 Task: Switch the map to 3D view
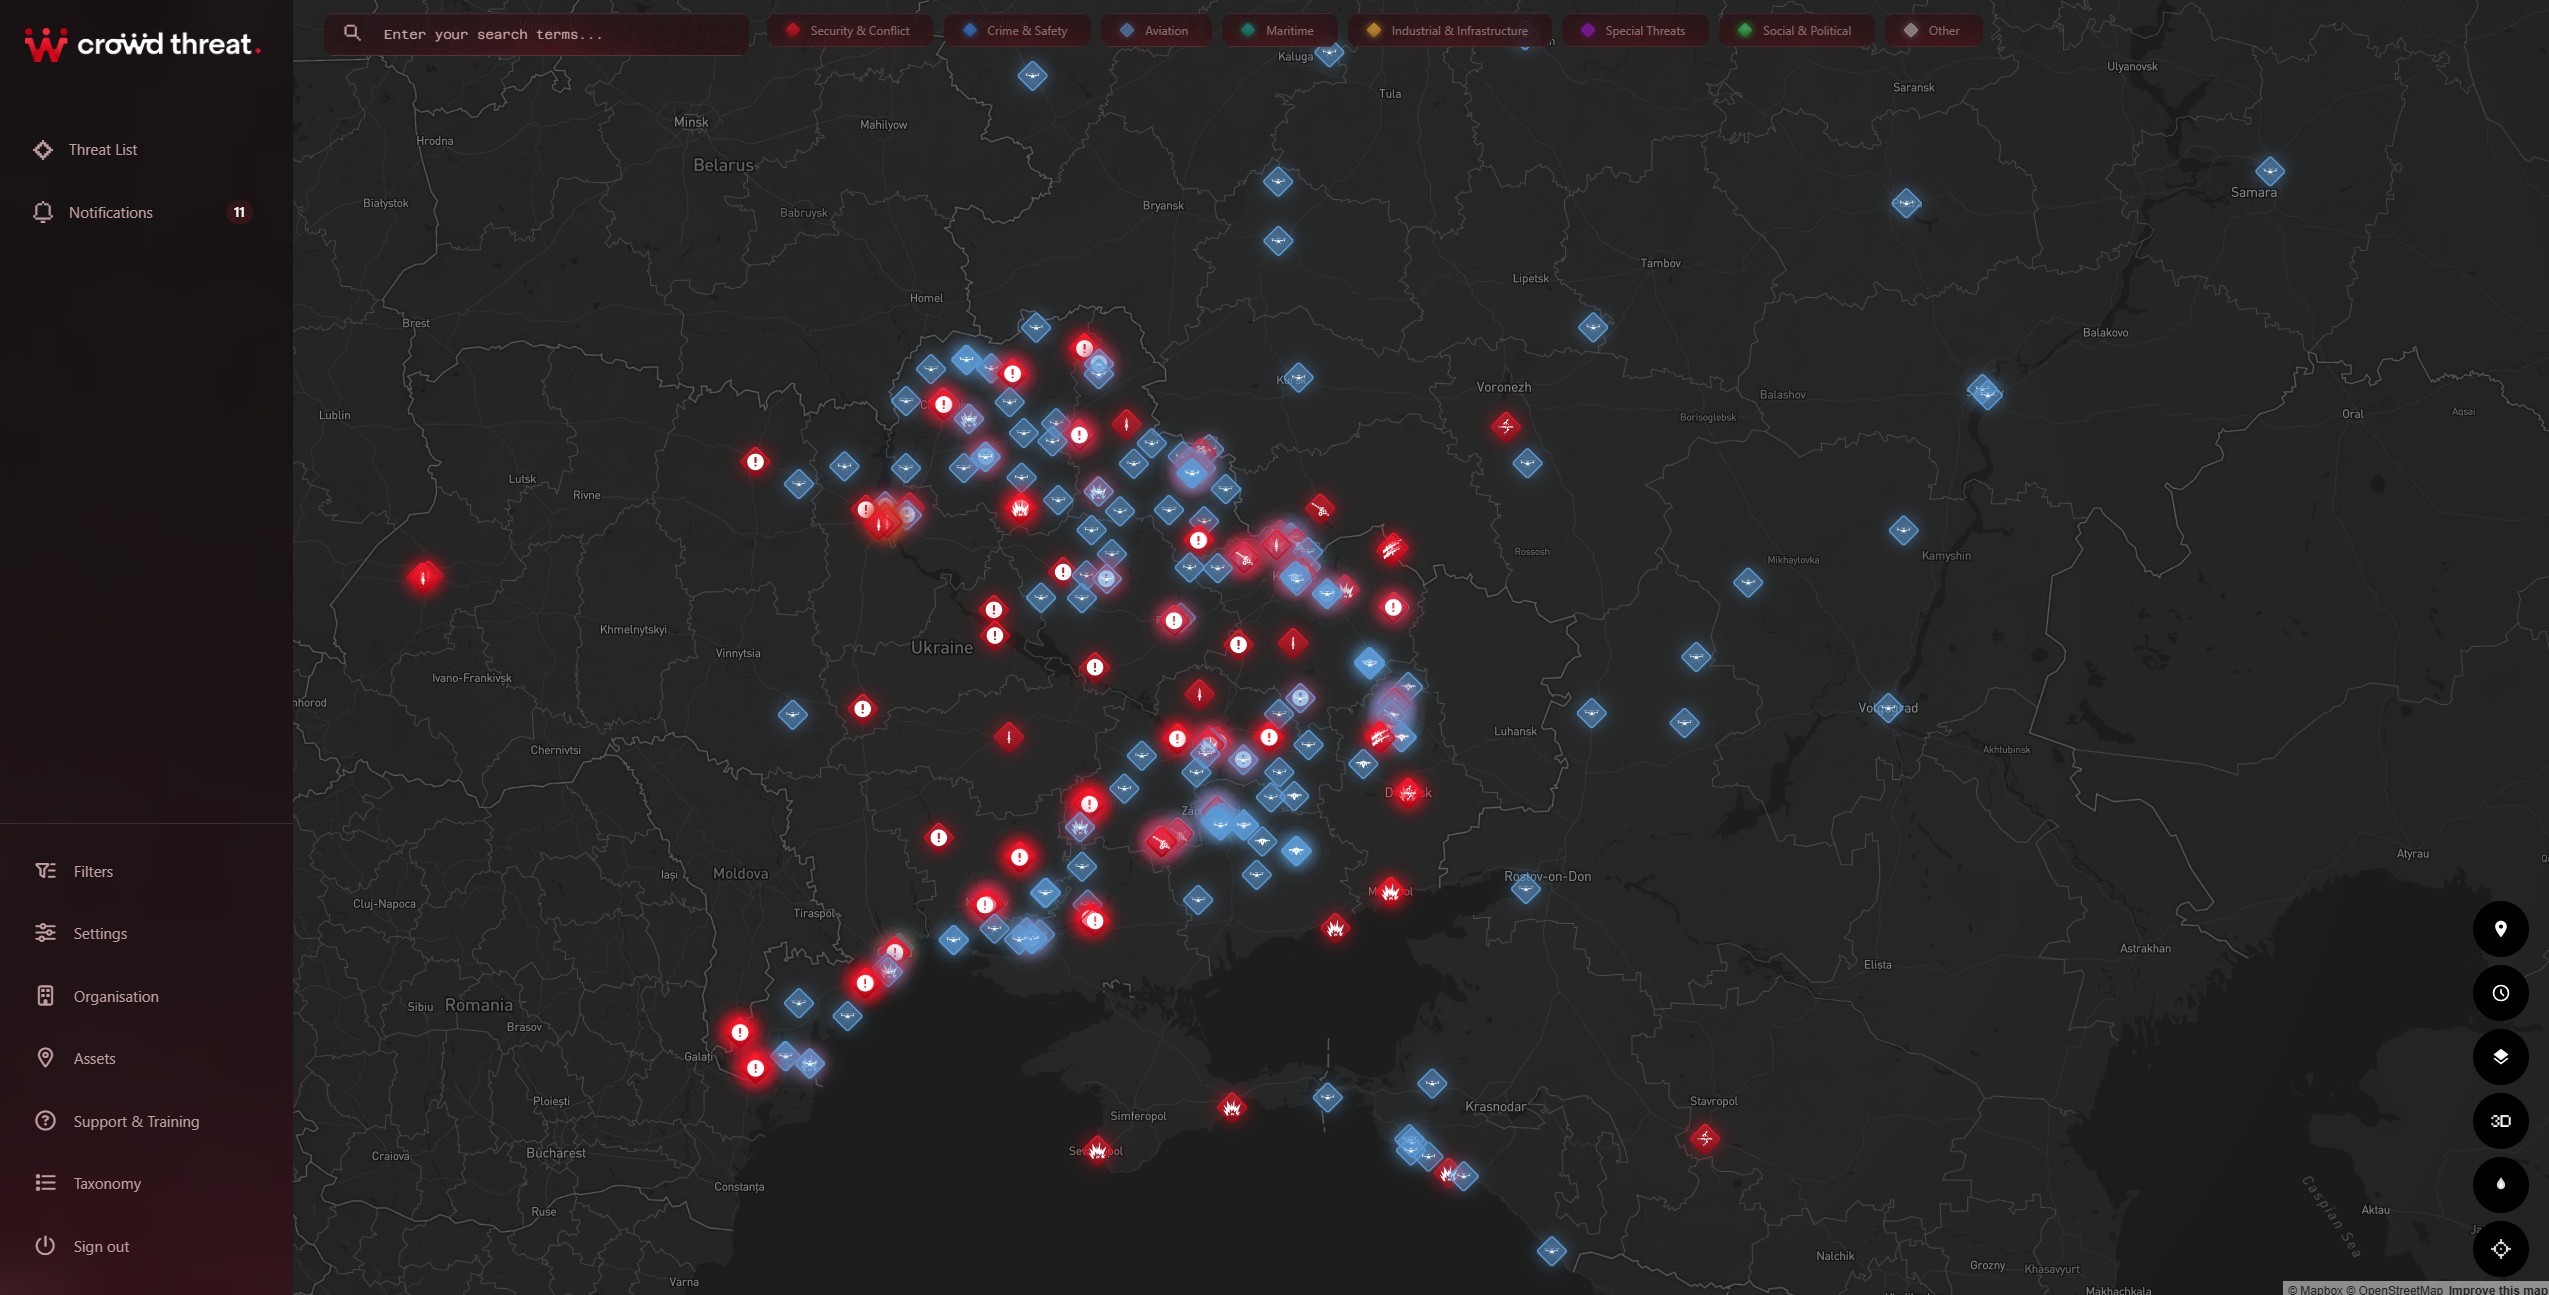tap(2500, 1121)
